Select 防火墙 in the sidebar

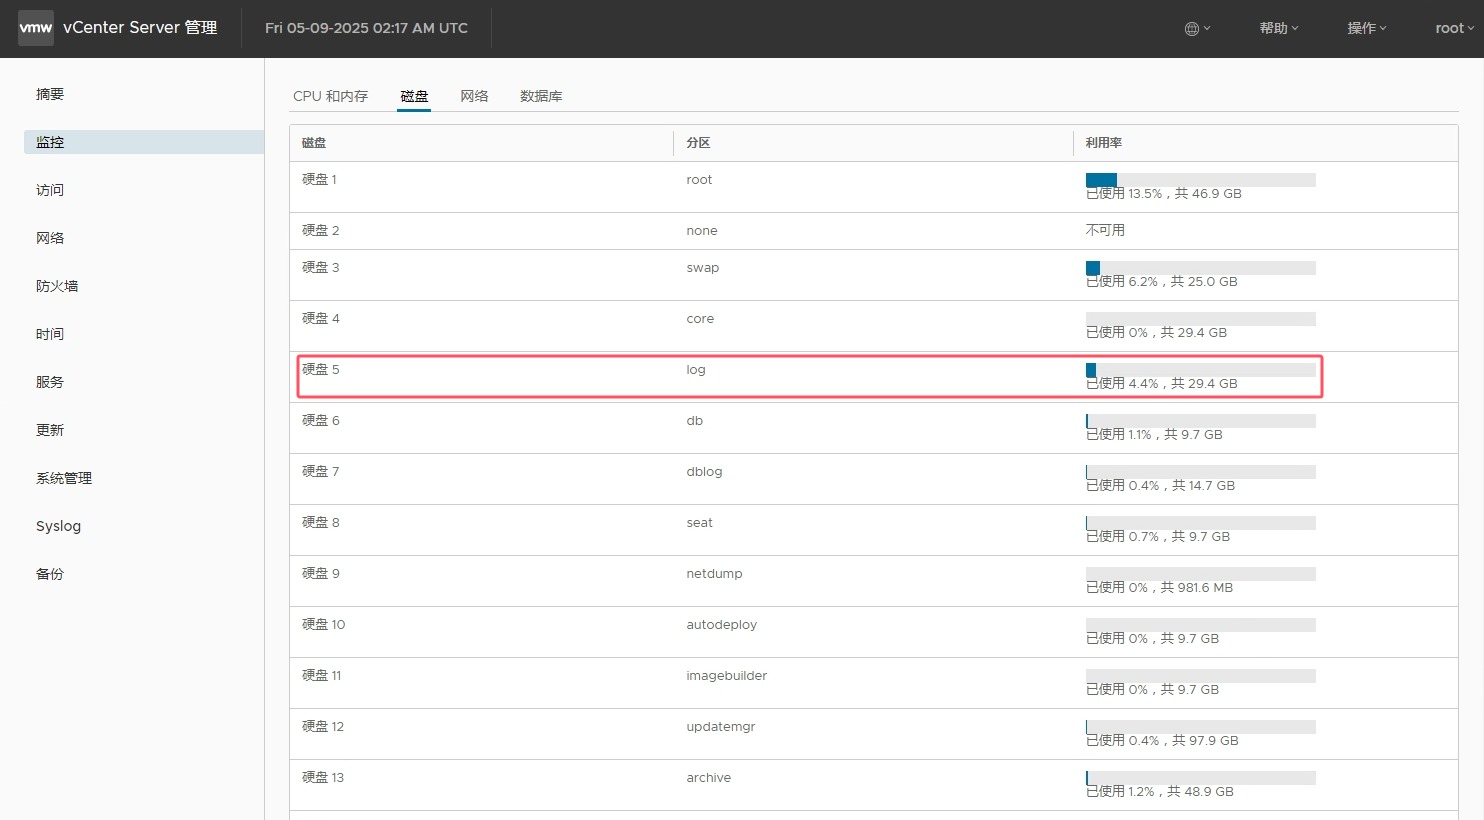coord(57,286)
